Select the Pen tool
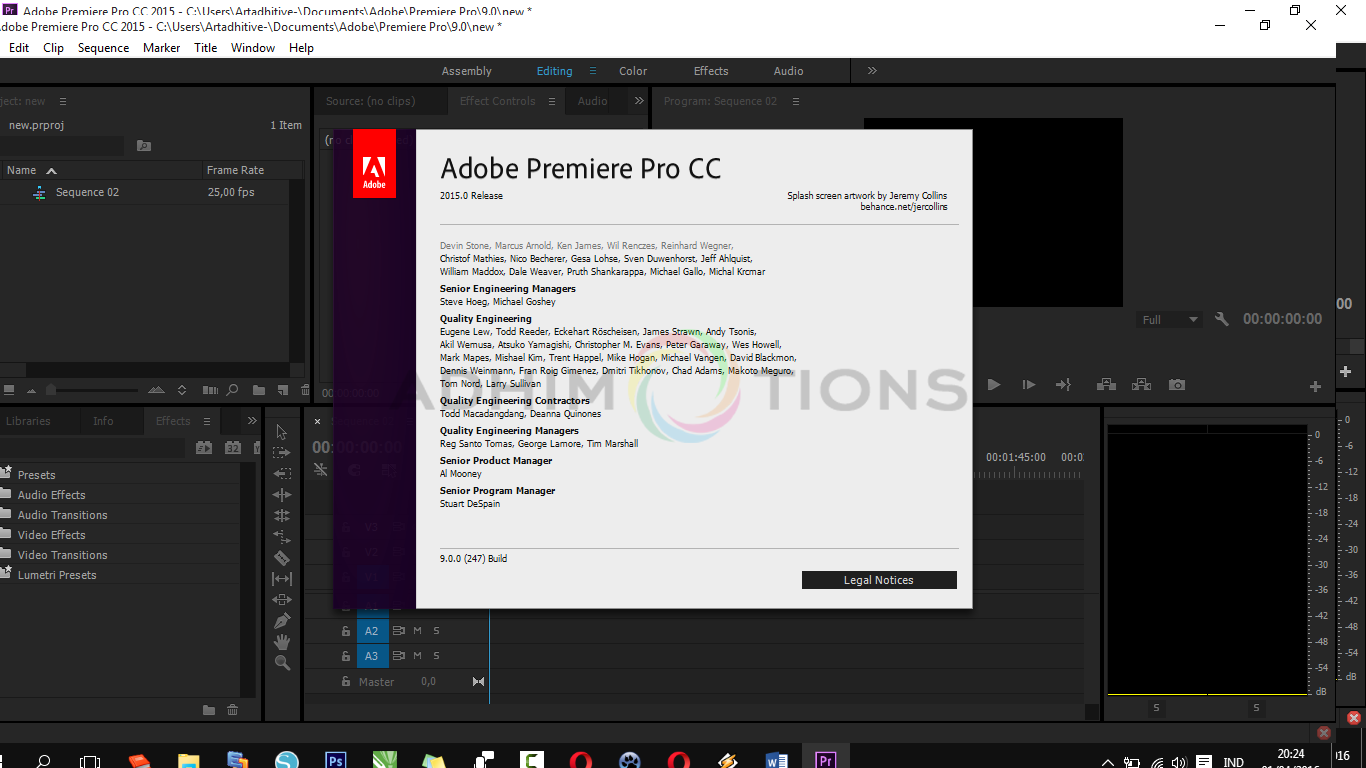Image resolution: width=1366 pixels, height=768 pixels. (282, 621)
